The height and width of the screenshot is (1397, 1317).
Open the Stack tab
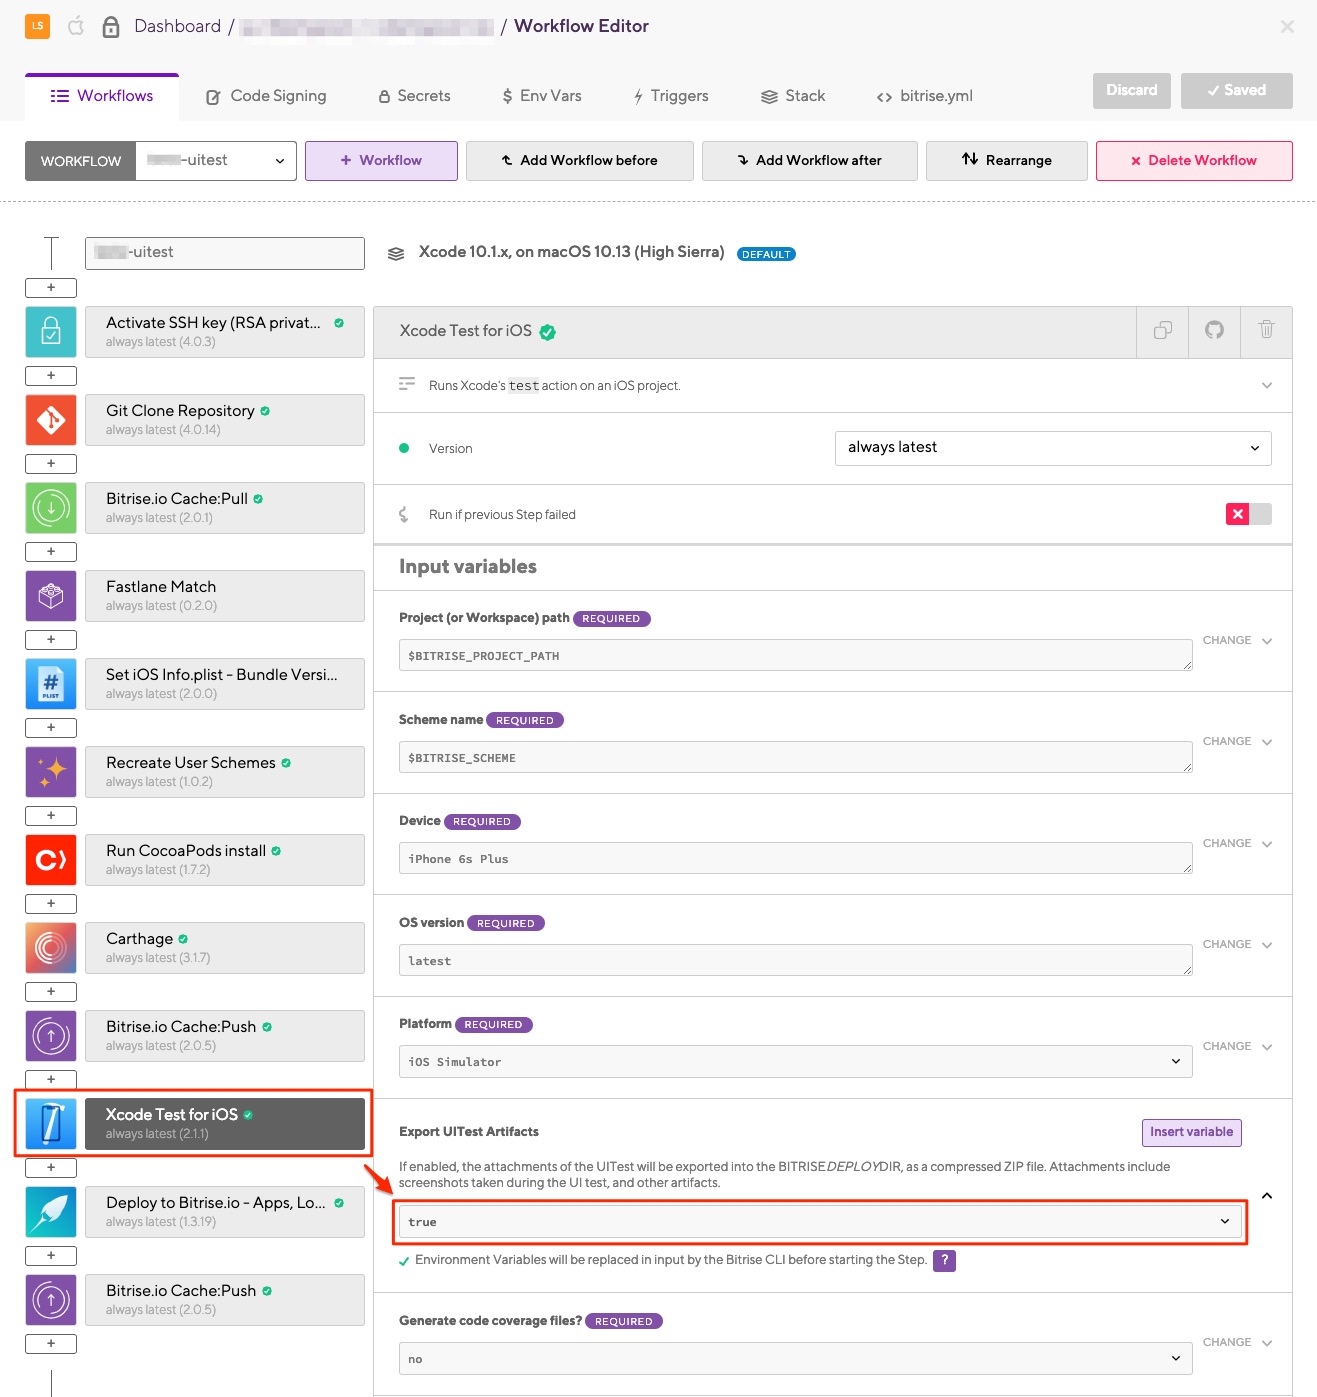(793, 96)
